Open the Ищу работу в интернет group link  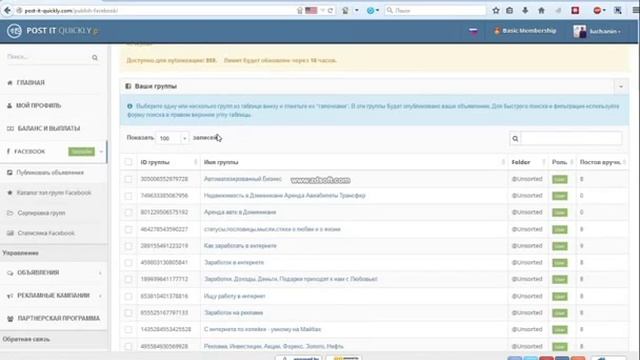(x=235, y=296)
